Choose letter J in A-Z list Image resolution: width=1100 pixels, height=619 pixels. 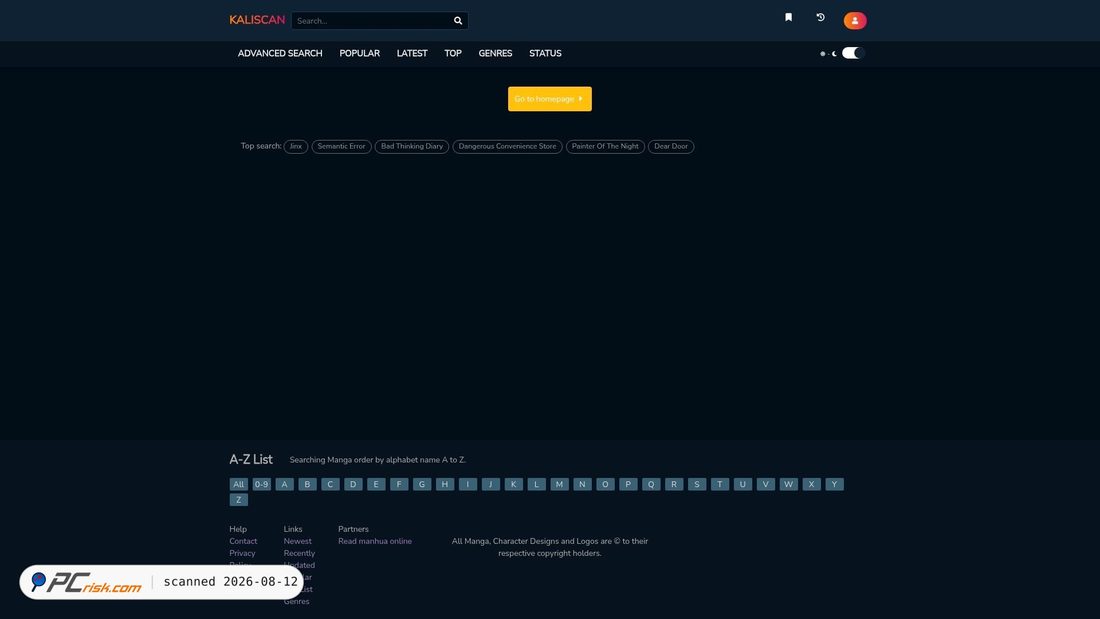(490, 484)
